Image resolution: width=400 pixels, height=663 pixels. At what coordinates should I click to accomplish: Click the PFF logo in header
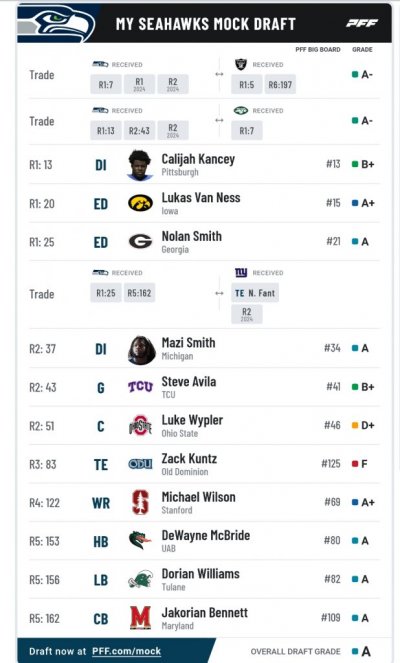pyautogui.click(x=362, y=23)
